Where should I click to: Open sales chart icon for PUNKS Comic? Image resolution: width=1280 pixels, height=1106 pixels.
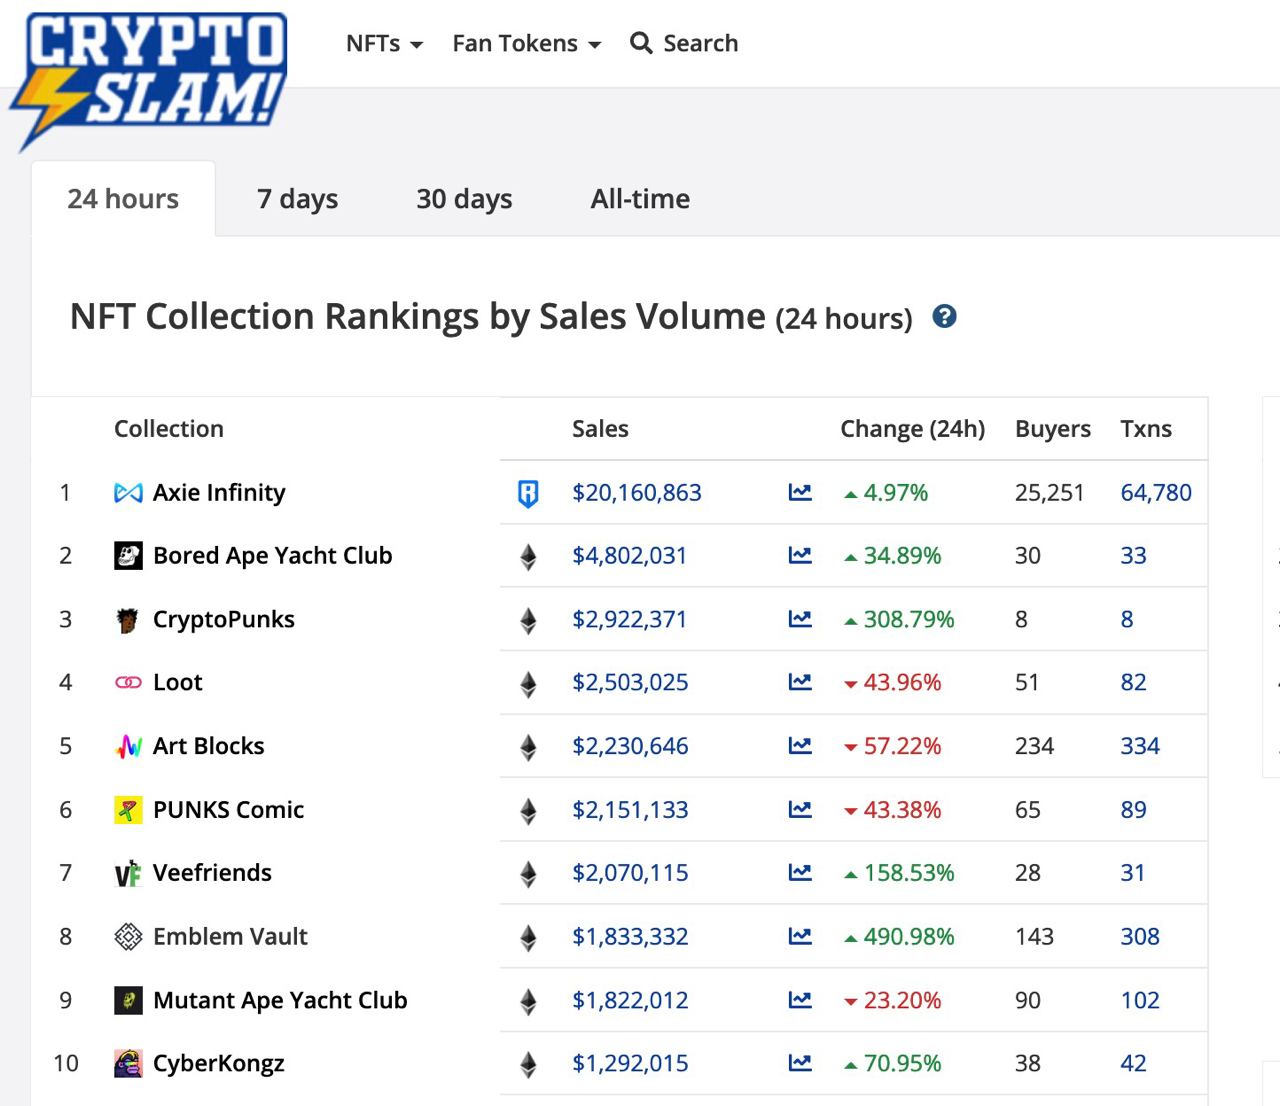click(800, 809)
